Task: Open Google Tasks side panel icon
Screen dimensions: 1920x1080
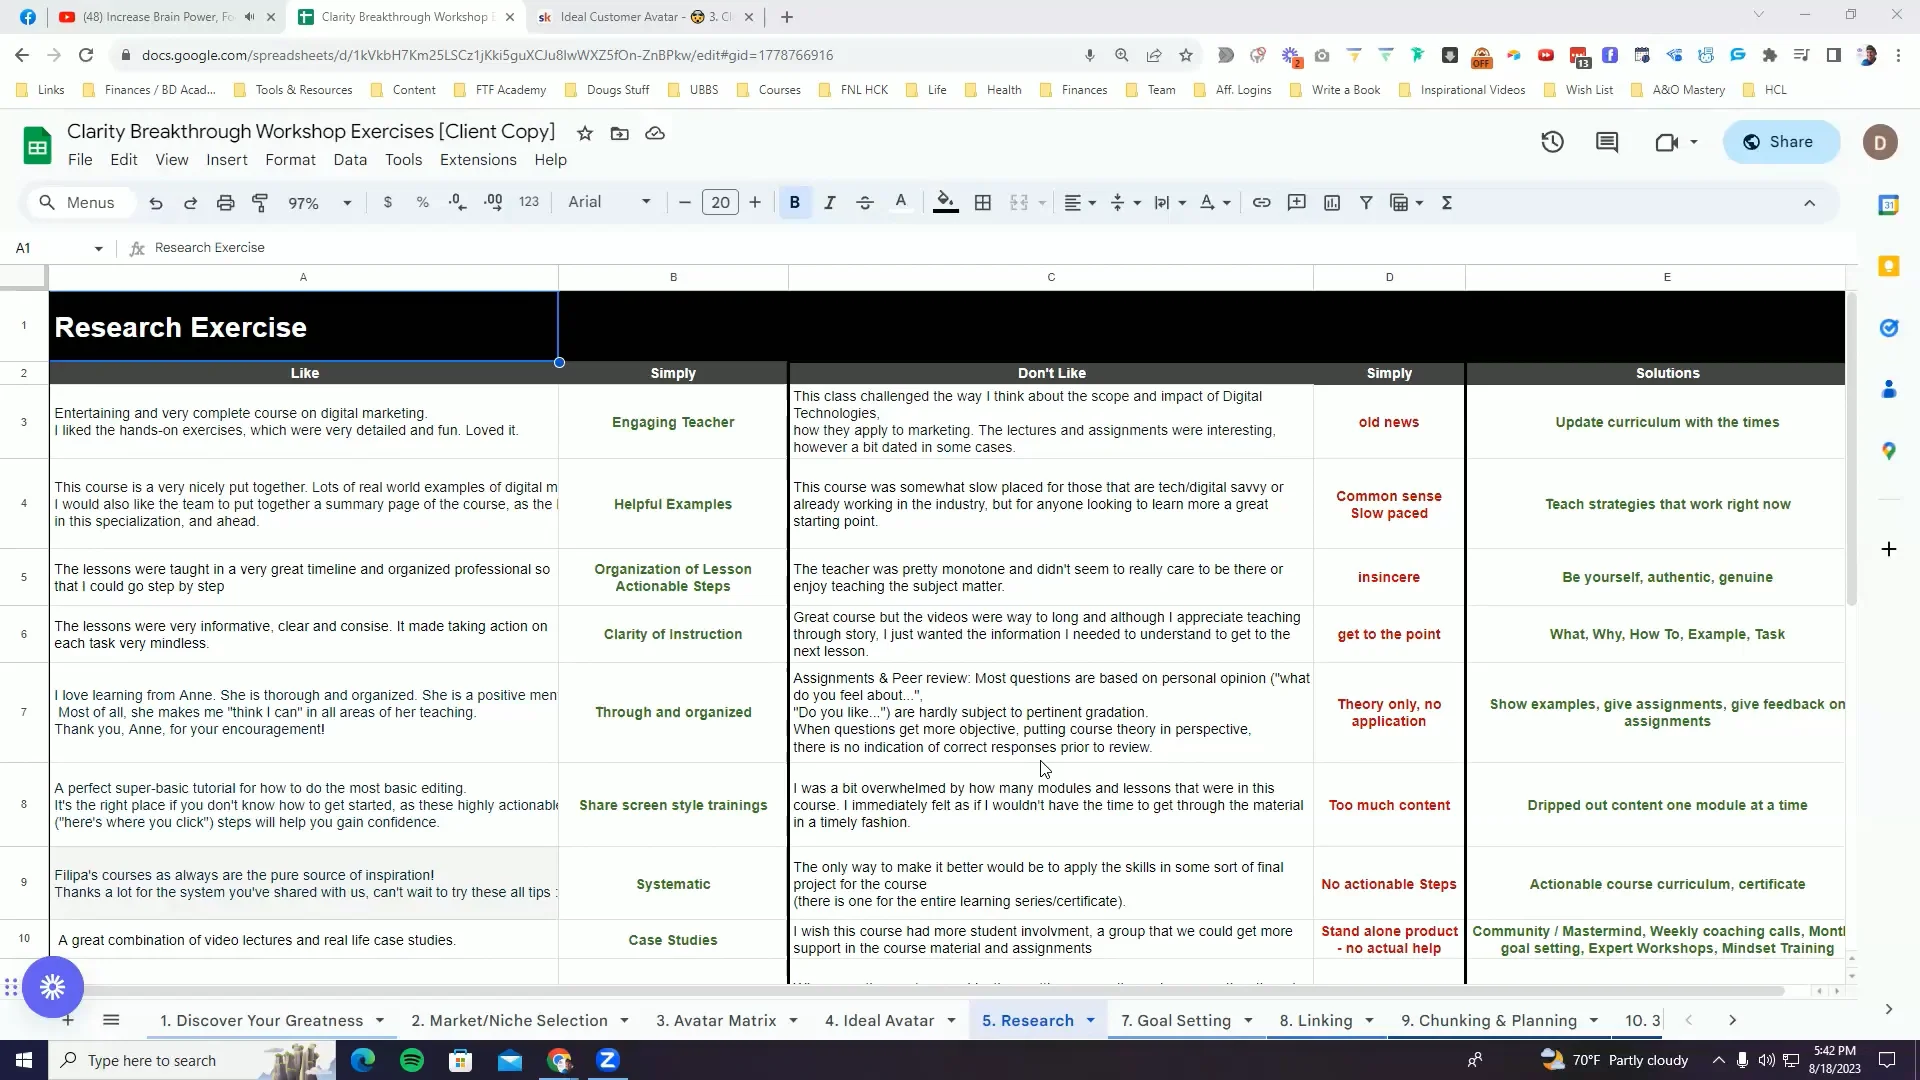Action: (x=1889, y=328)
